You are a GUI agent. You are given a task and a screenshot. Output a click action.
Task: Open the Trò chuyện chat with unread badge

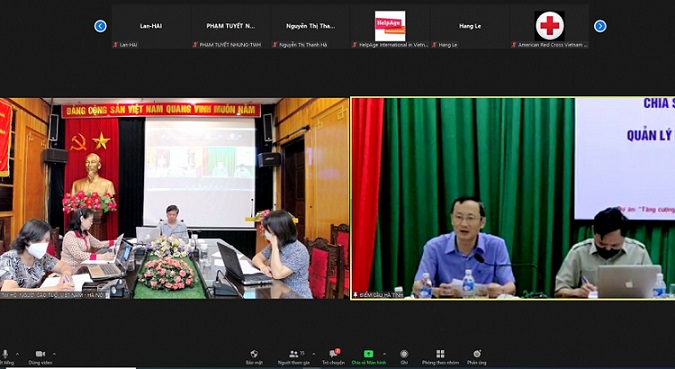coord(334,357)
